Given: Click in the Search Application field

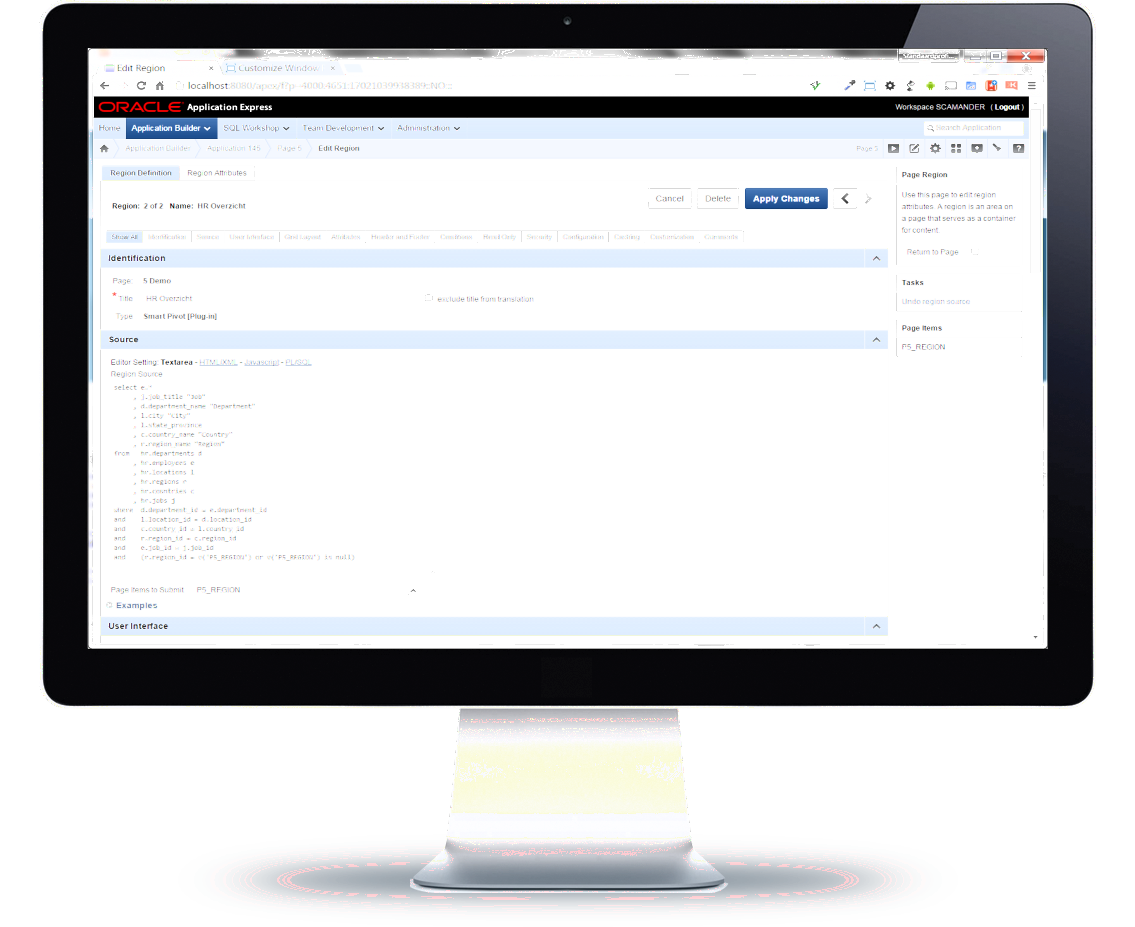Looking at the screenshot, I should [977, 128].
